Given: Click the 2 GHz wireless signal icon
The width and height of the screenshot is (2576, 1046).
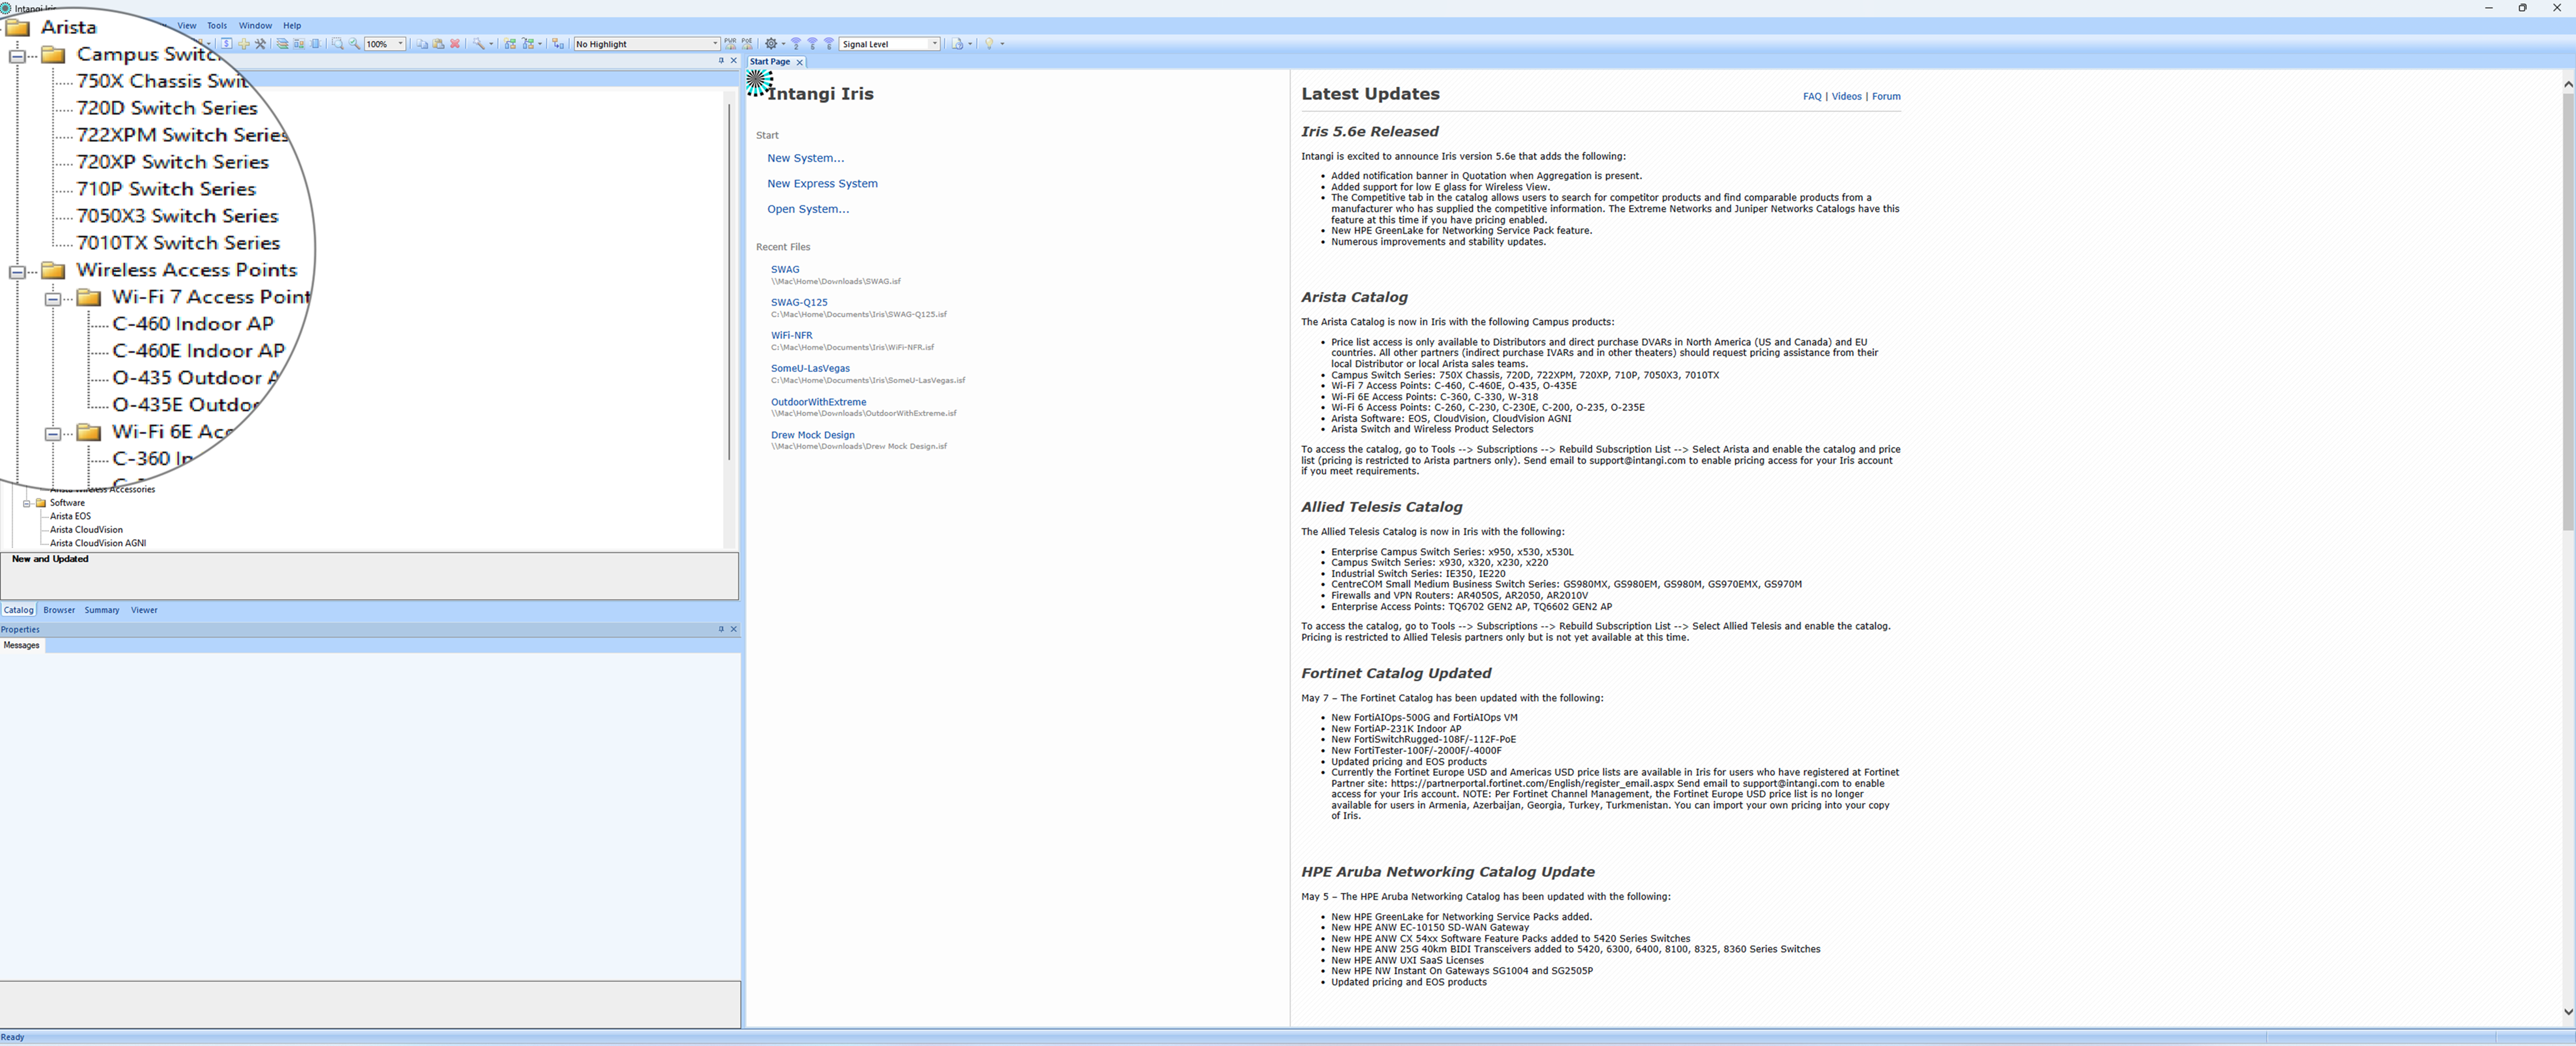Looking at the screenshot, I should 796,44.
